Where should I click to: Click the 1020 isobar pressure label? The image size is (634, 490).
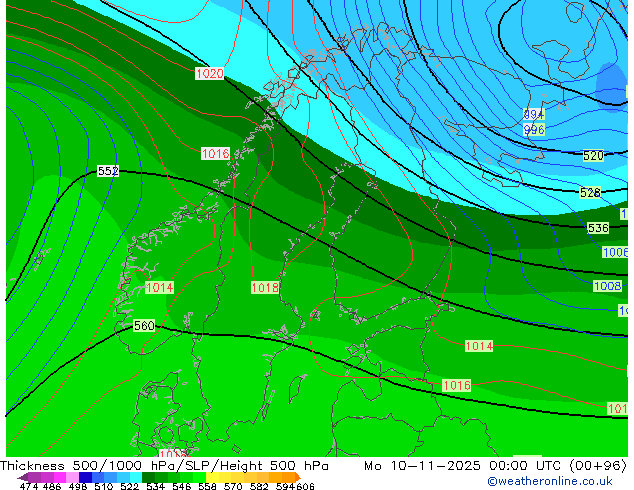click(x=209, y=73)
